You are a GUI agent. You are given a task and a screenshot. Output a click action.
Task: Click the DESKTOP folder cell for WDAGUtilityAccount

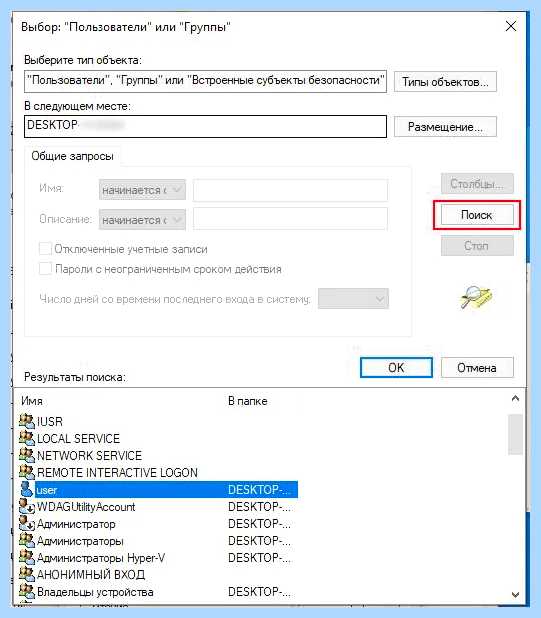click(260, 506)
